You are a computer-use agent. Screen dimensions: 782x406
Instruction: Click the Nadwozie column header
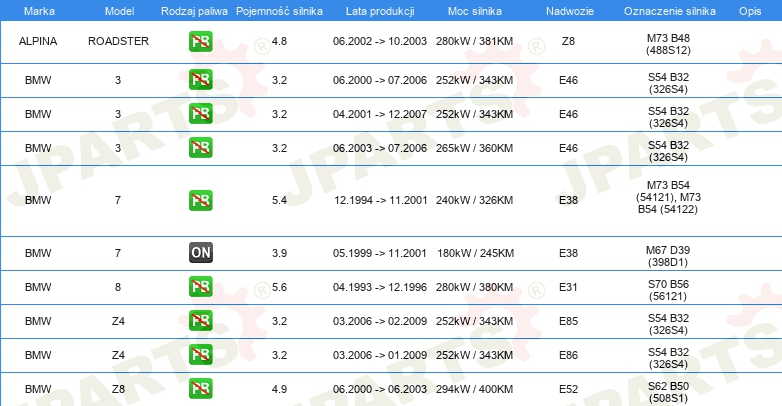(x=570, y=11)
